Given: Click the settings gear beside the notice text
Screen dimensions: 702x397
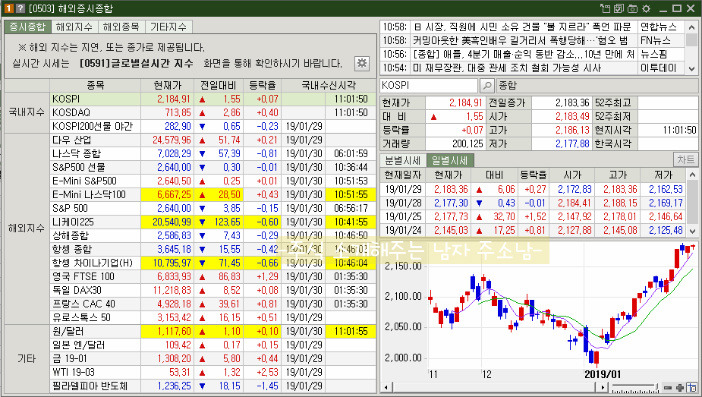Looking at the screenshot, I should 362,63.
